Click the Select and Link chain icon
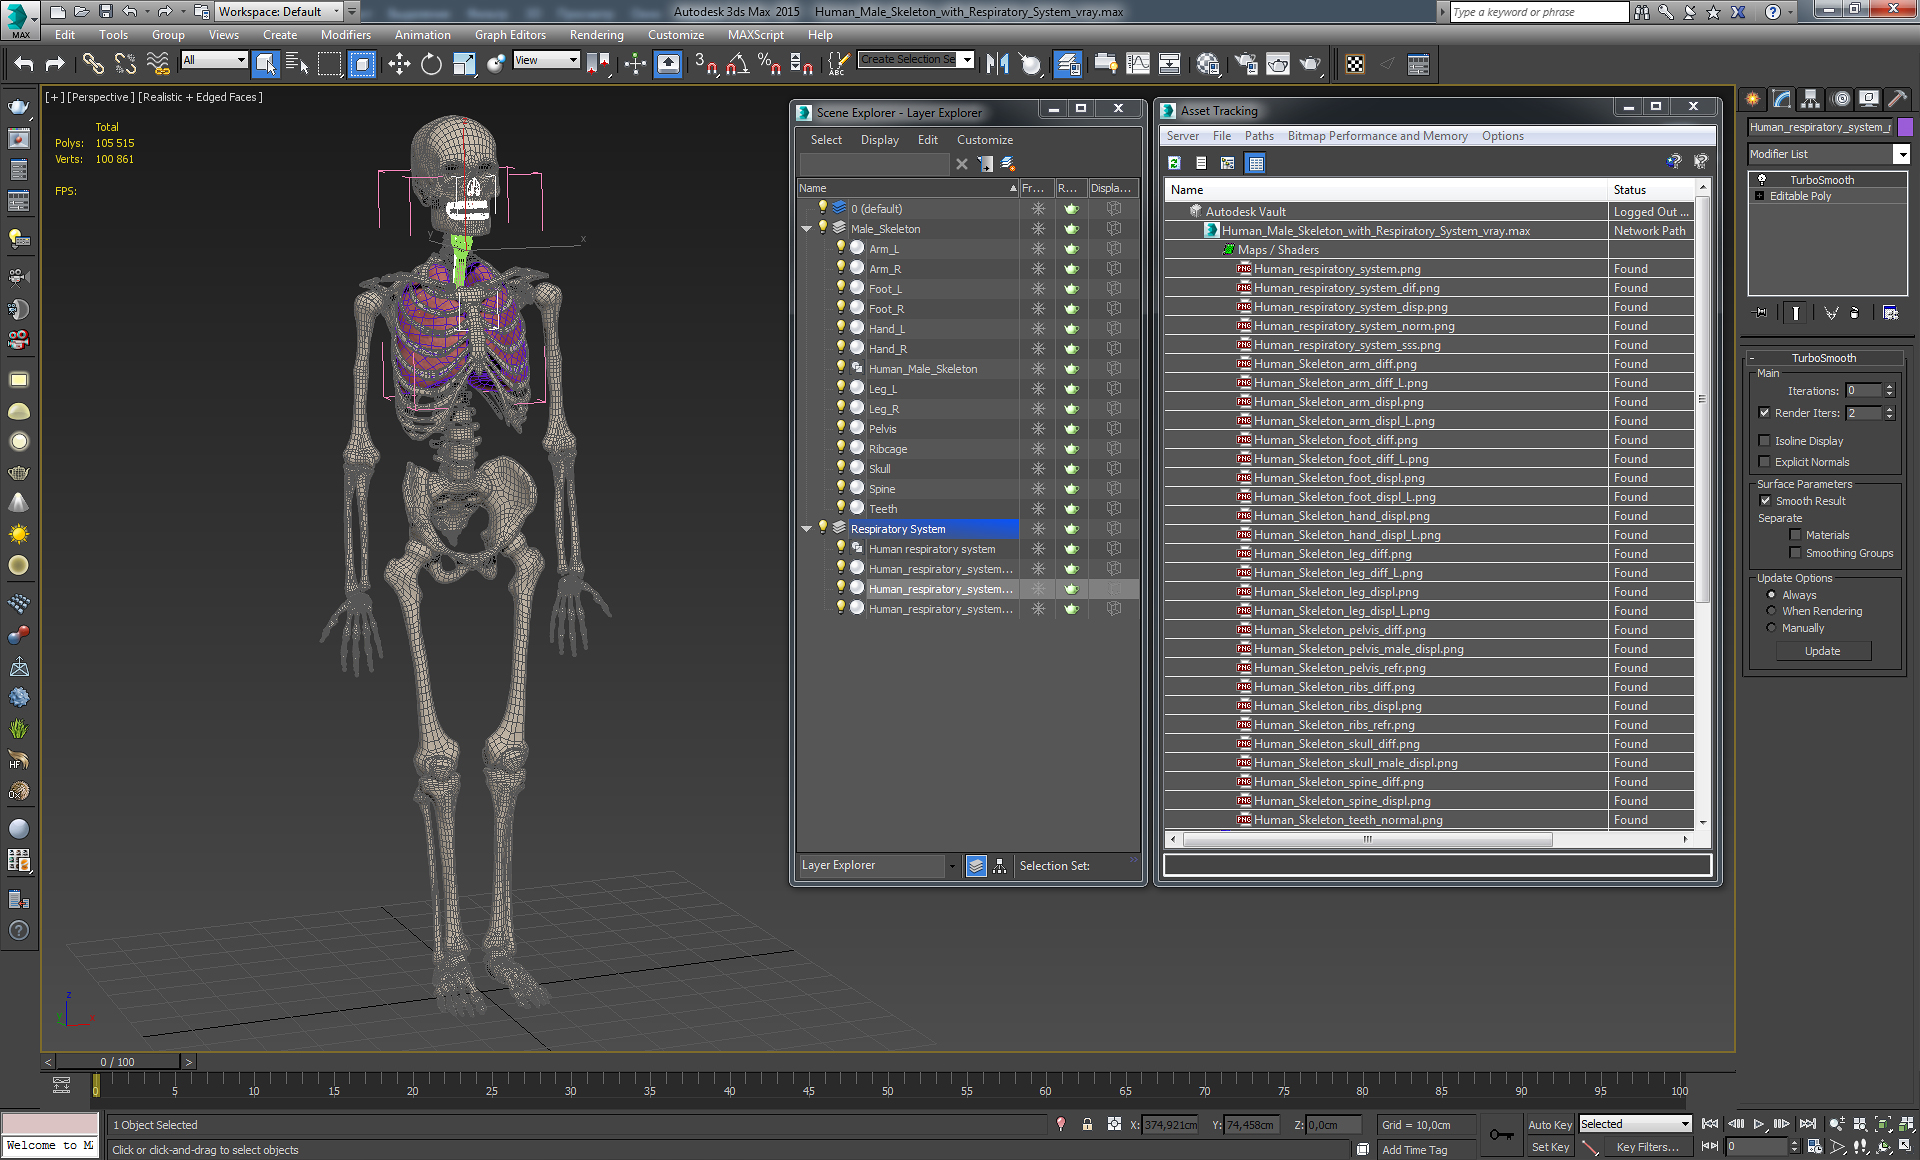Screen dimensions: 1920x1160 [x=93, y=64]
